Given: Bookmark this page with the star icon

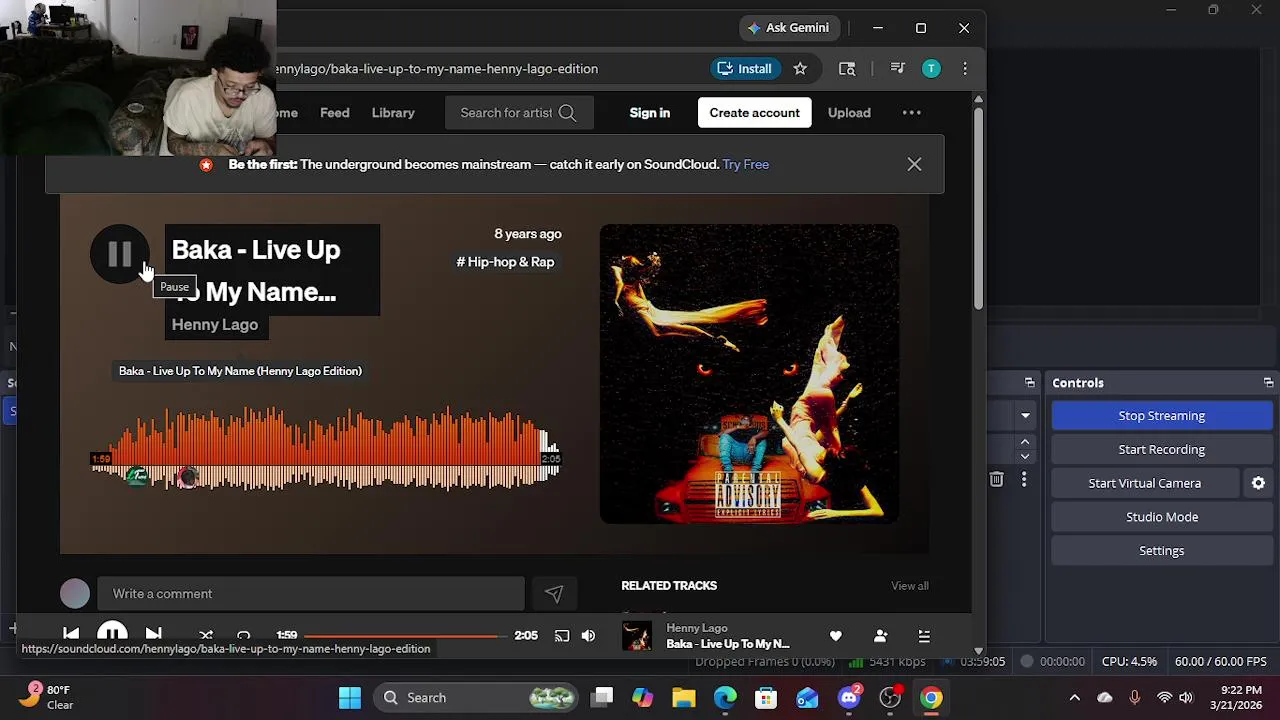Looking at the screenshot, I should coord(800,69).
